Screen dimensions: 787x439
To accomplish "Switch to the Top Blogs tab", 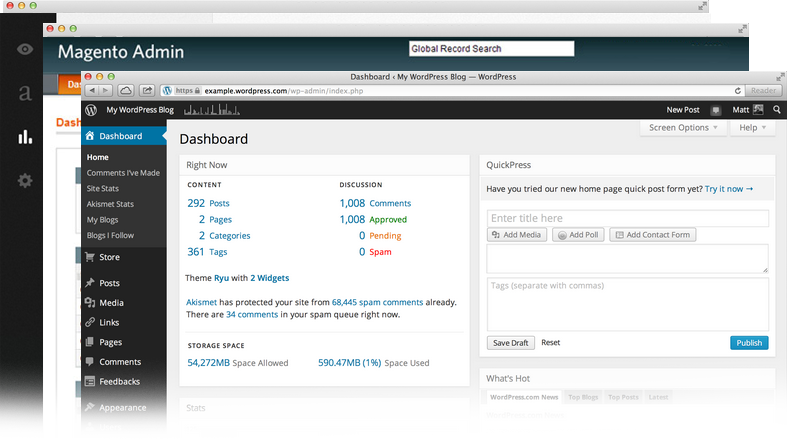I will coord(583,397).
